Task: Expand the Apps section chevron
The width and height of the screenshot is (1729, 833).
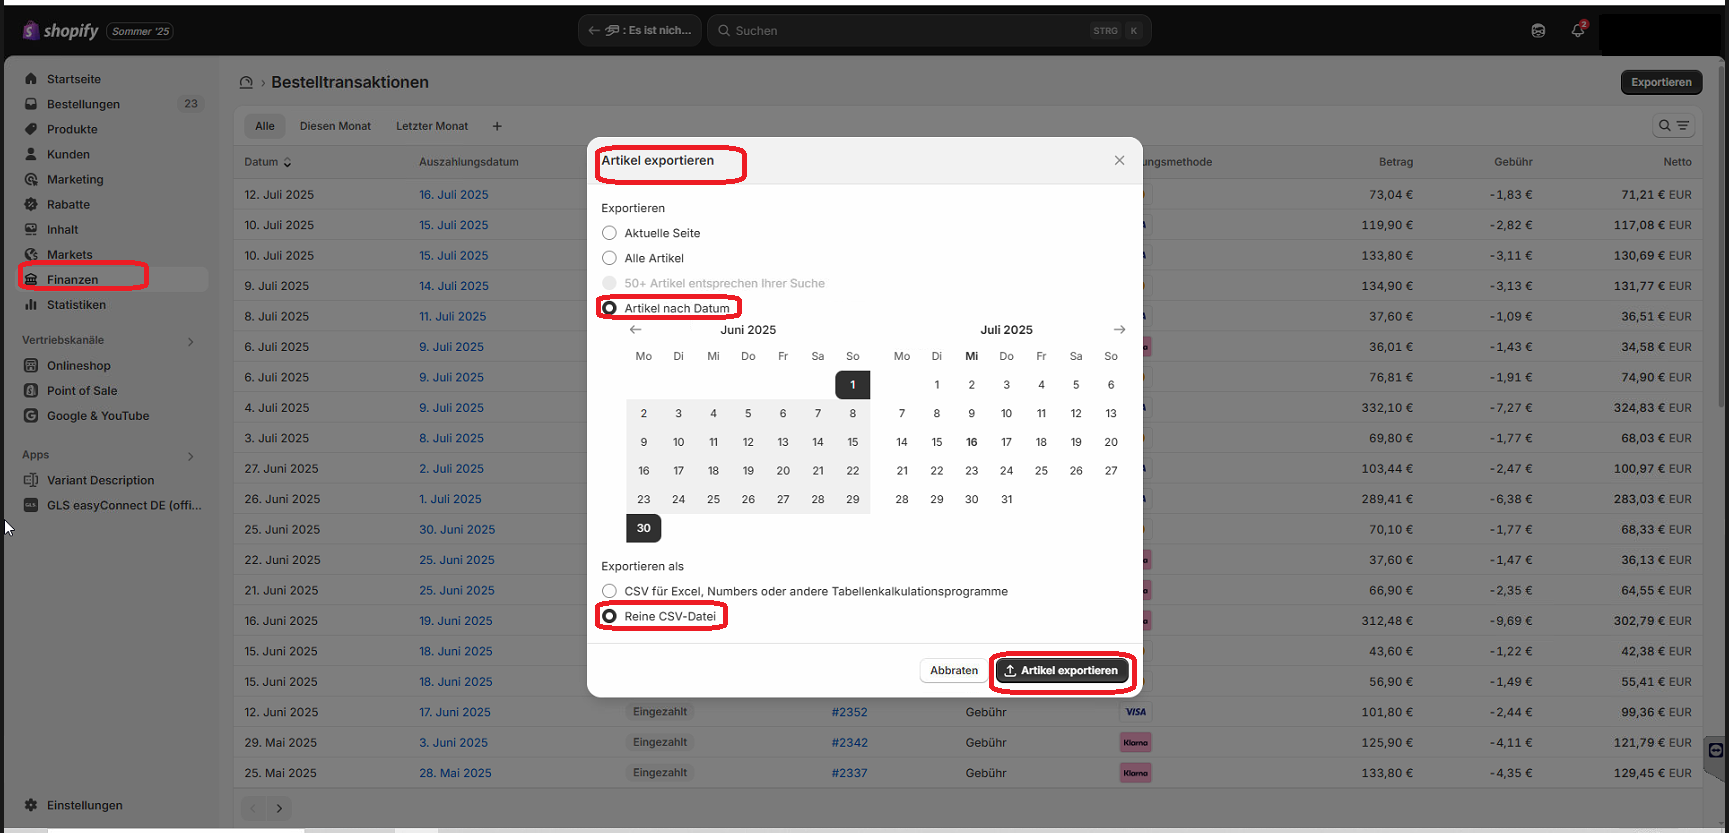Action: point(190,456)
